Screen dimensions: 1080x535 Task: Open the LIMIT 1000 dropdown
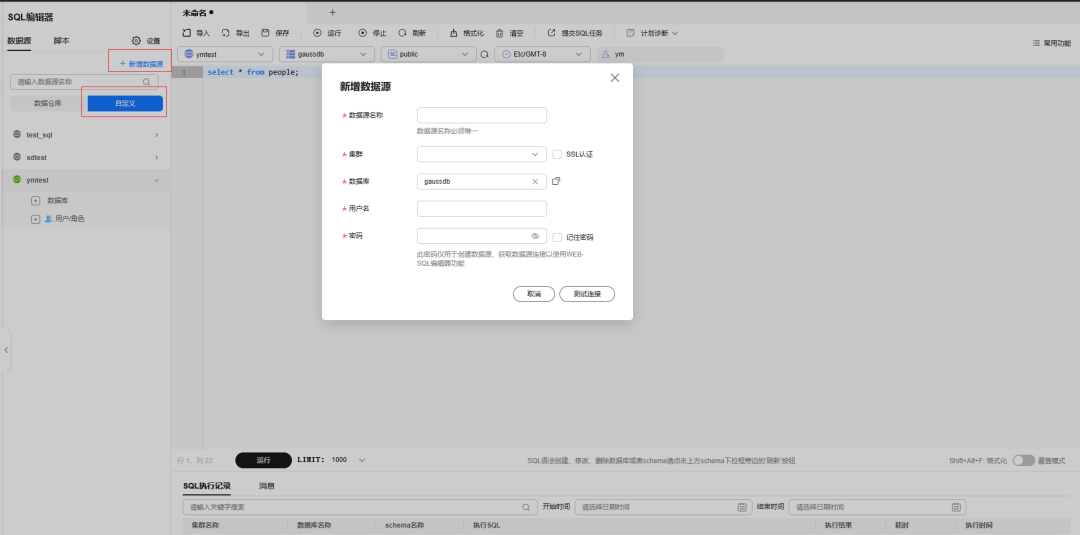pos(348,459)
